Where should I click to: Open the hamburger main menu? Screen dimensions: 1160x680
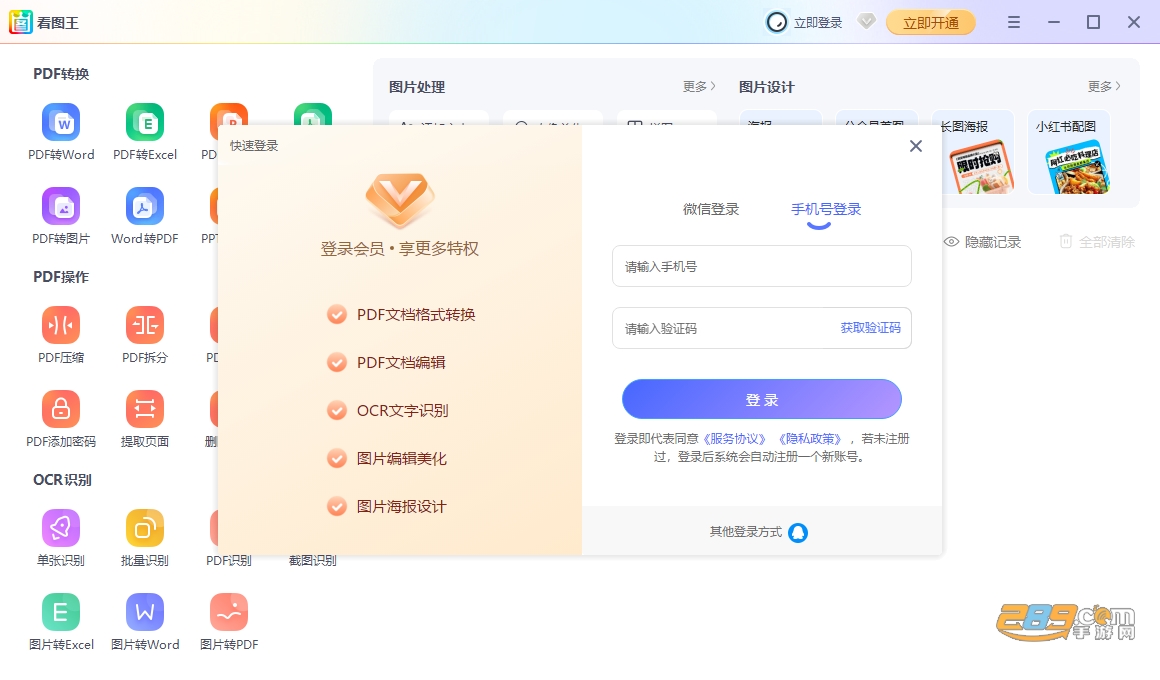[1014, 22]
